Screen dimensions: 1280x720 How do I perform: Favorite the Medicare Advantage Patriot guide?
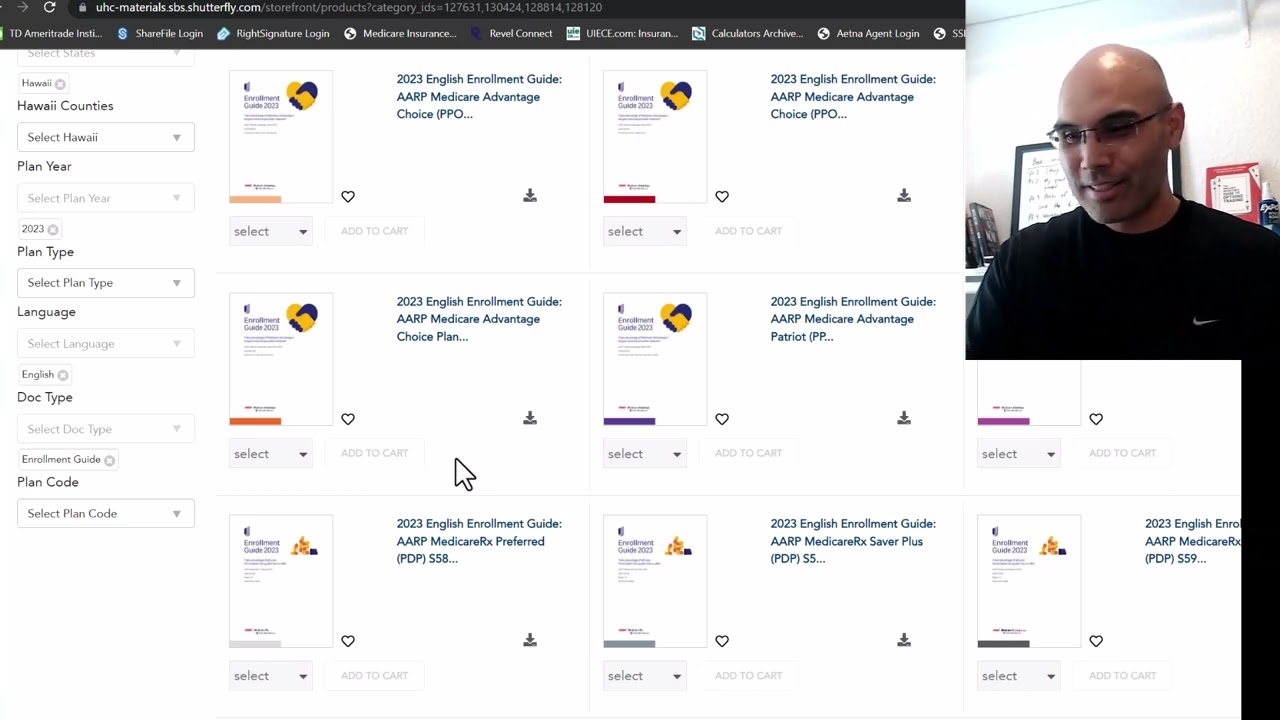coord(722,419)
